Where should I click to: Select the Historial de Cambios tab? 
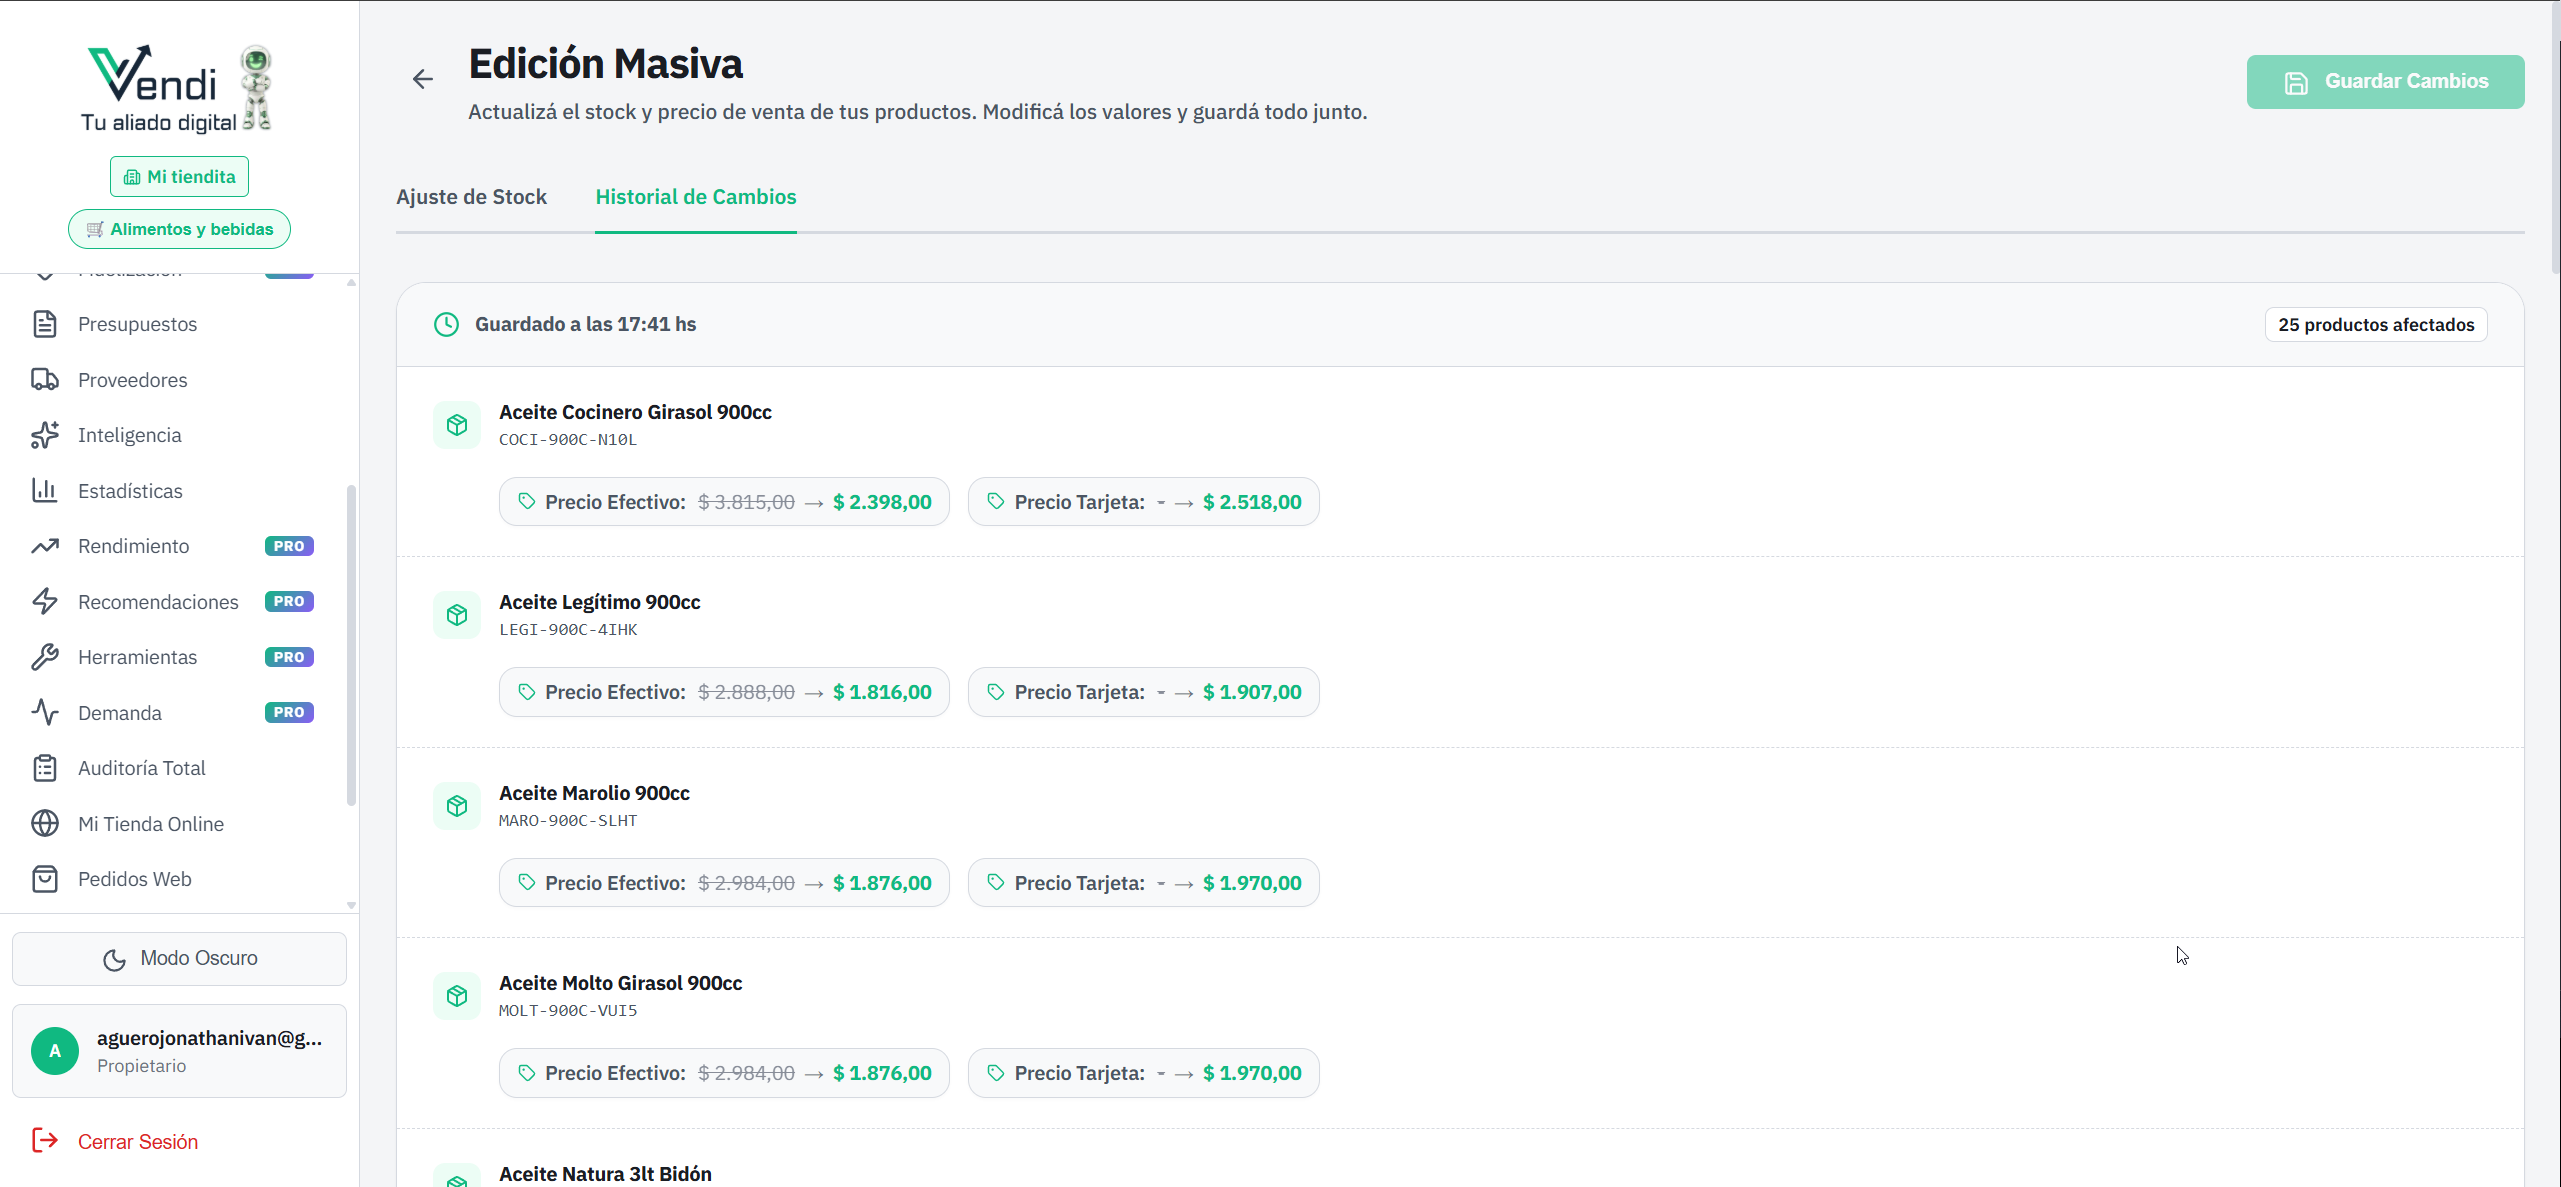click(x=696, y=197)
